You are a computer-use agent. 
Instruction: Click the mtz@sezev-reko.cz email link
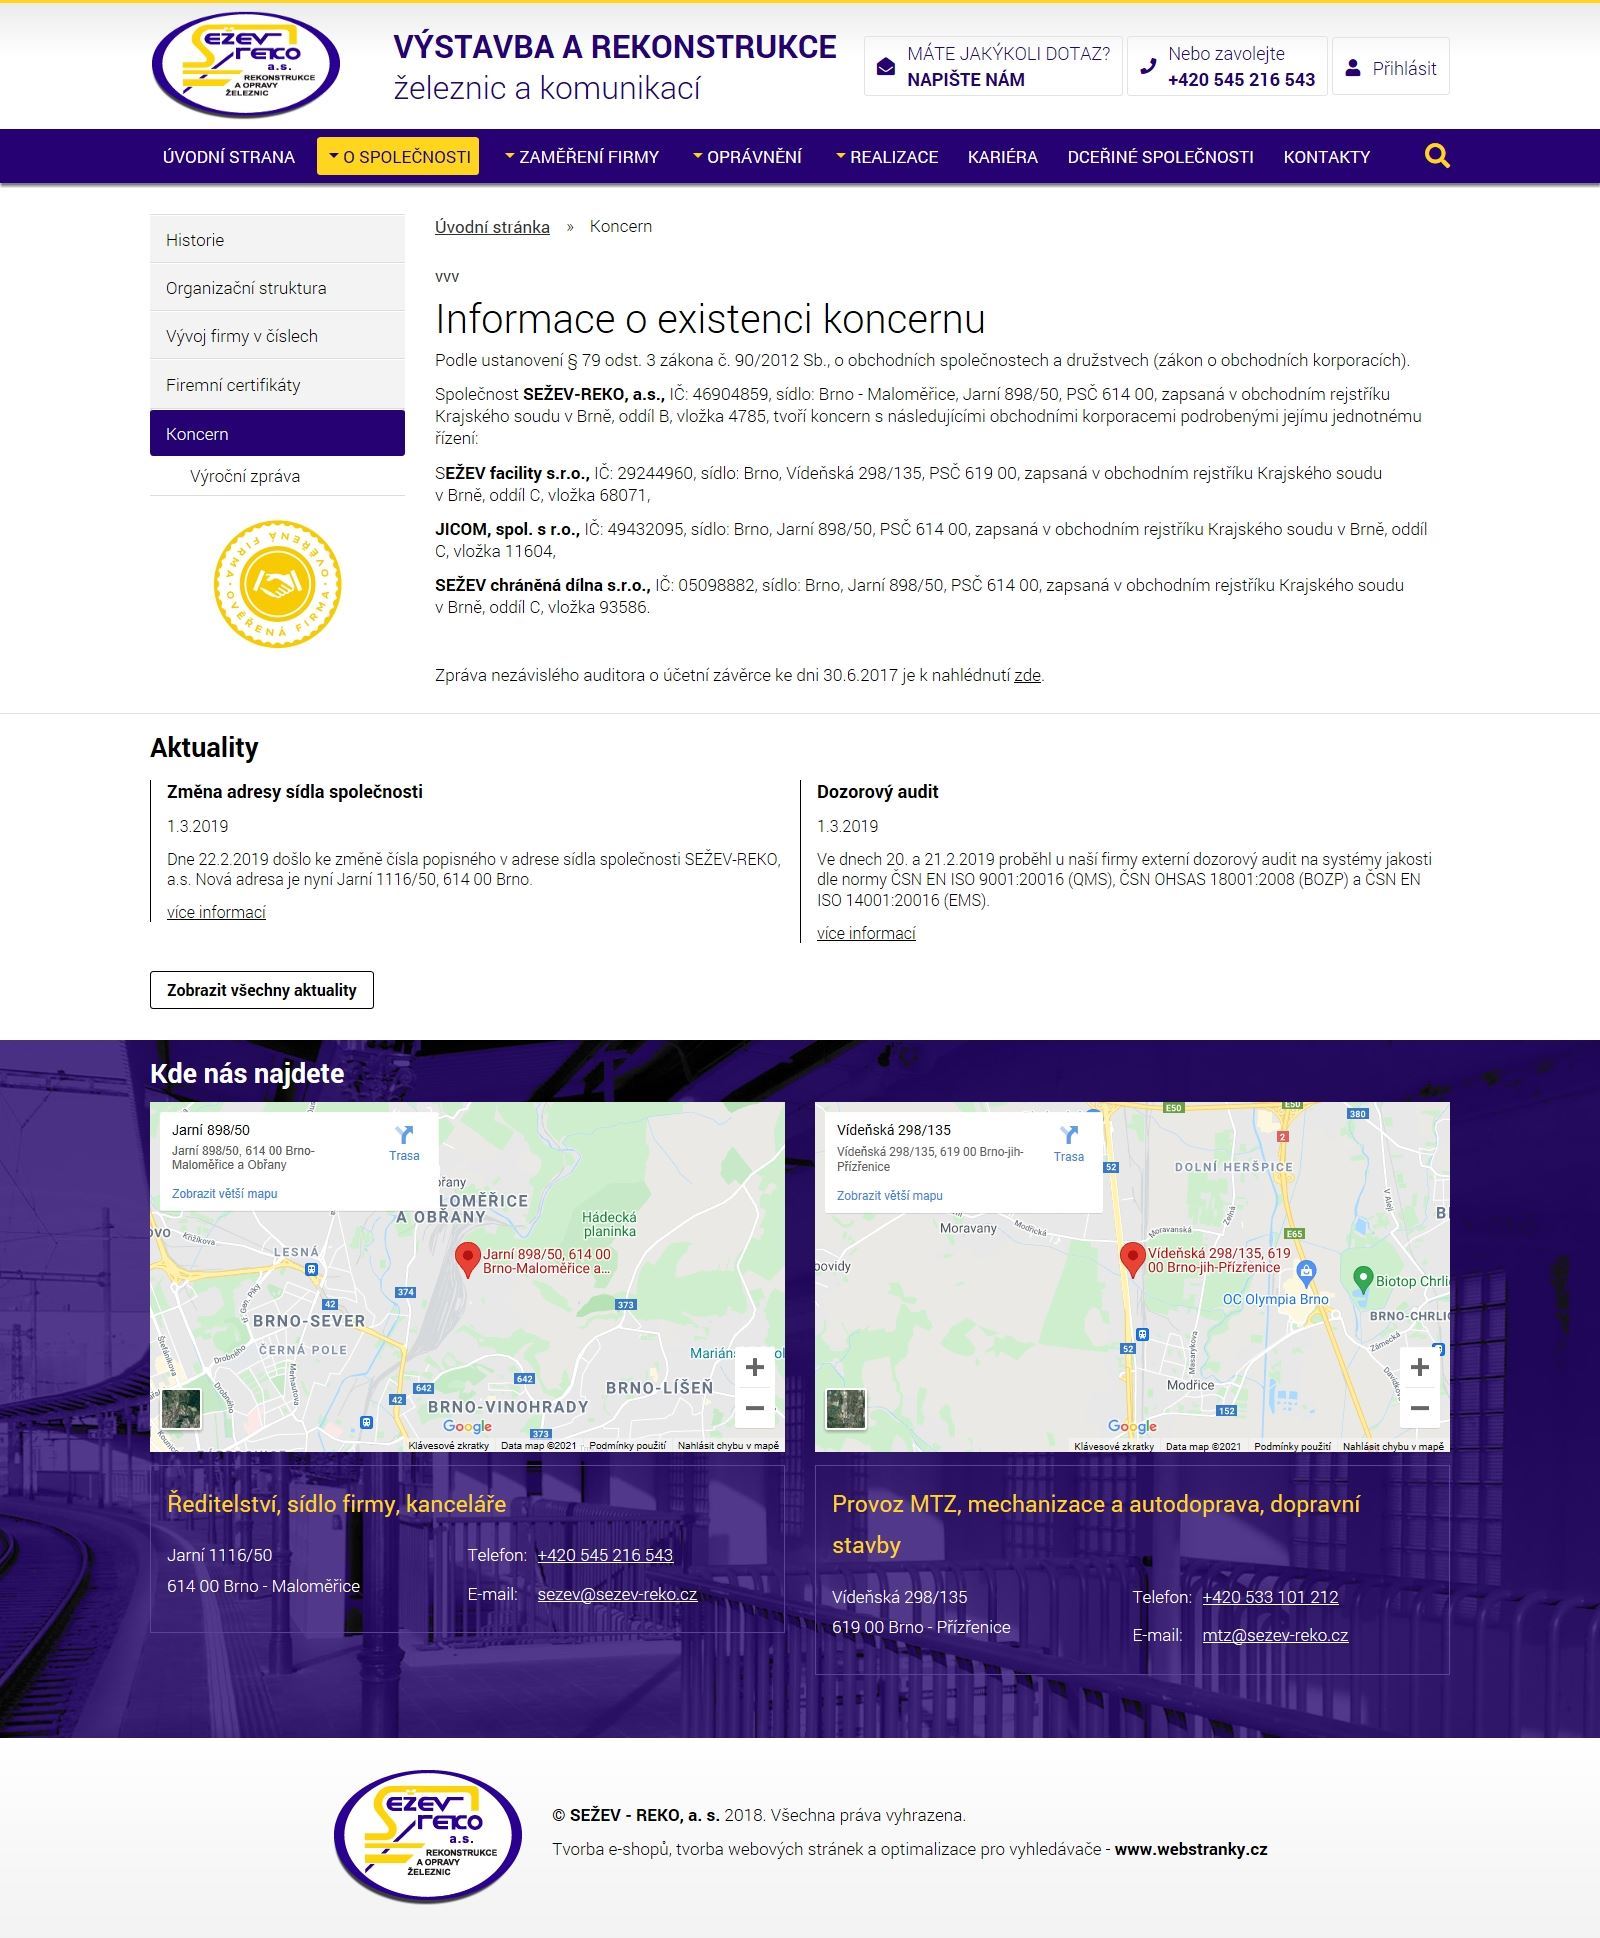click(1275, 1635)
